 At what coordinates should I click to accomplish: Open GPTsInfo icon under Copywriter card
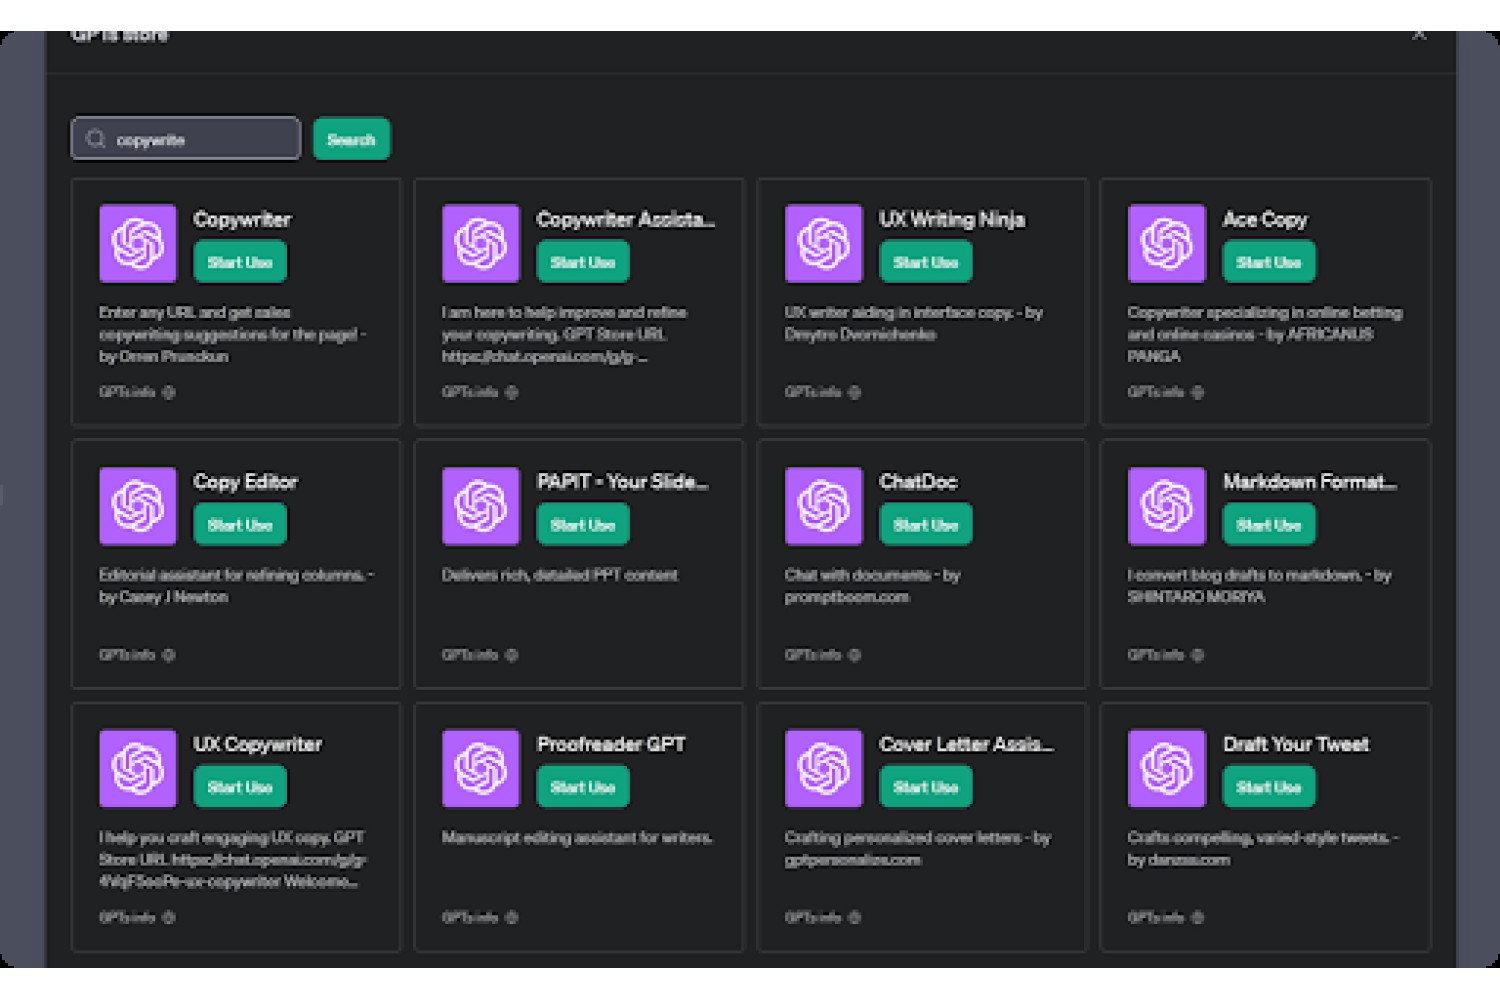tap(168, 392)
